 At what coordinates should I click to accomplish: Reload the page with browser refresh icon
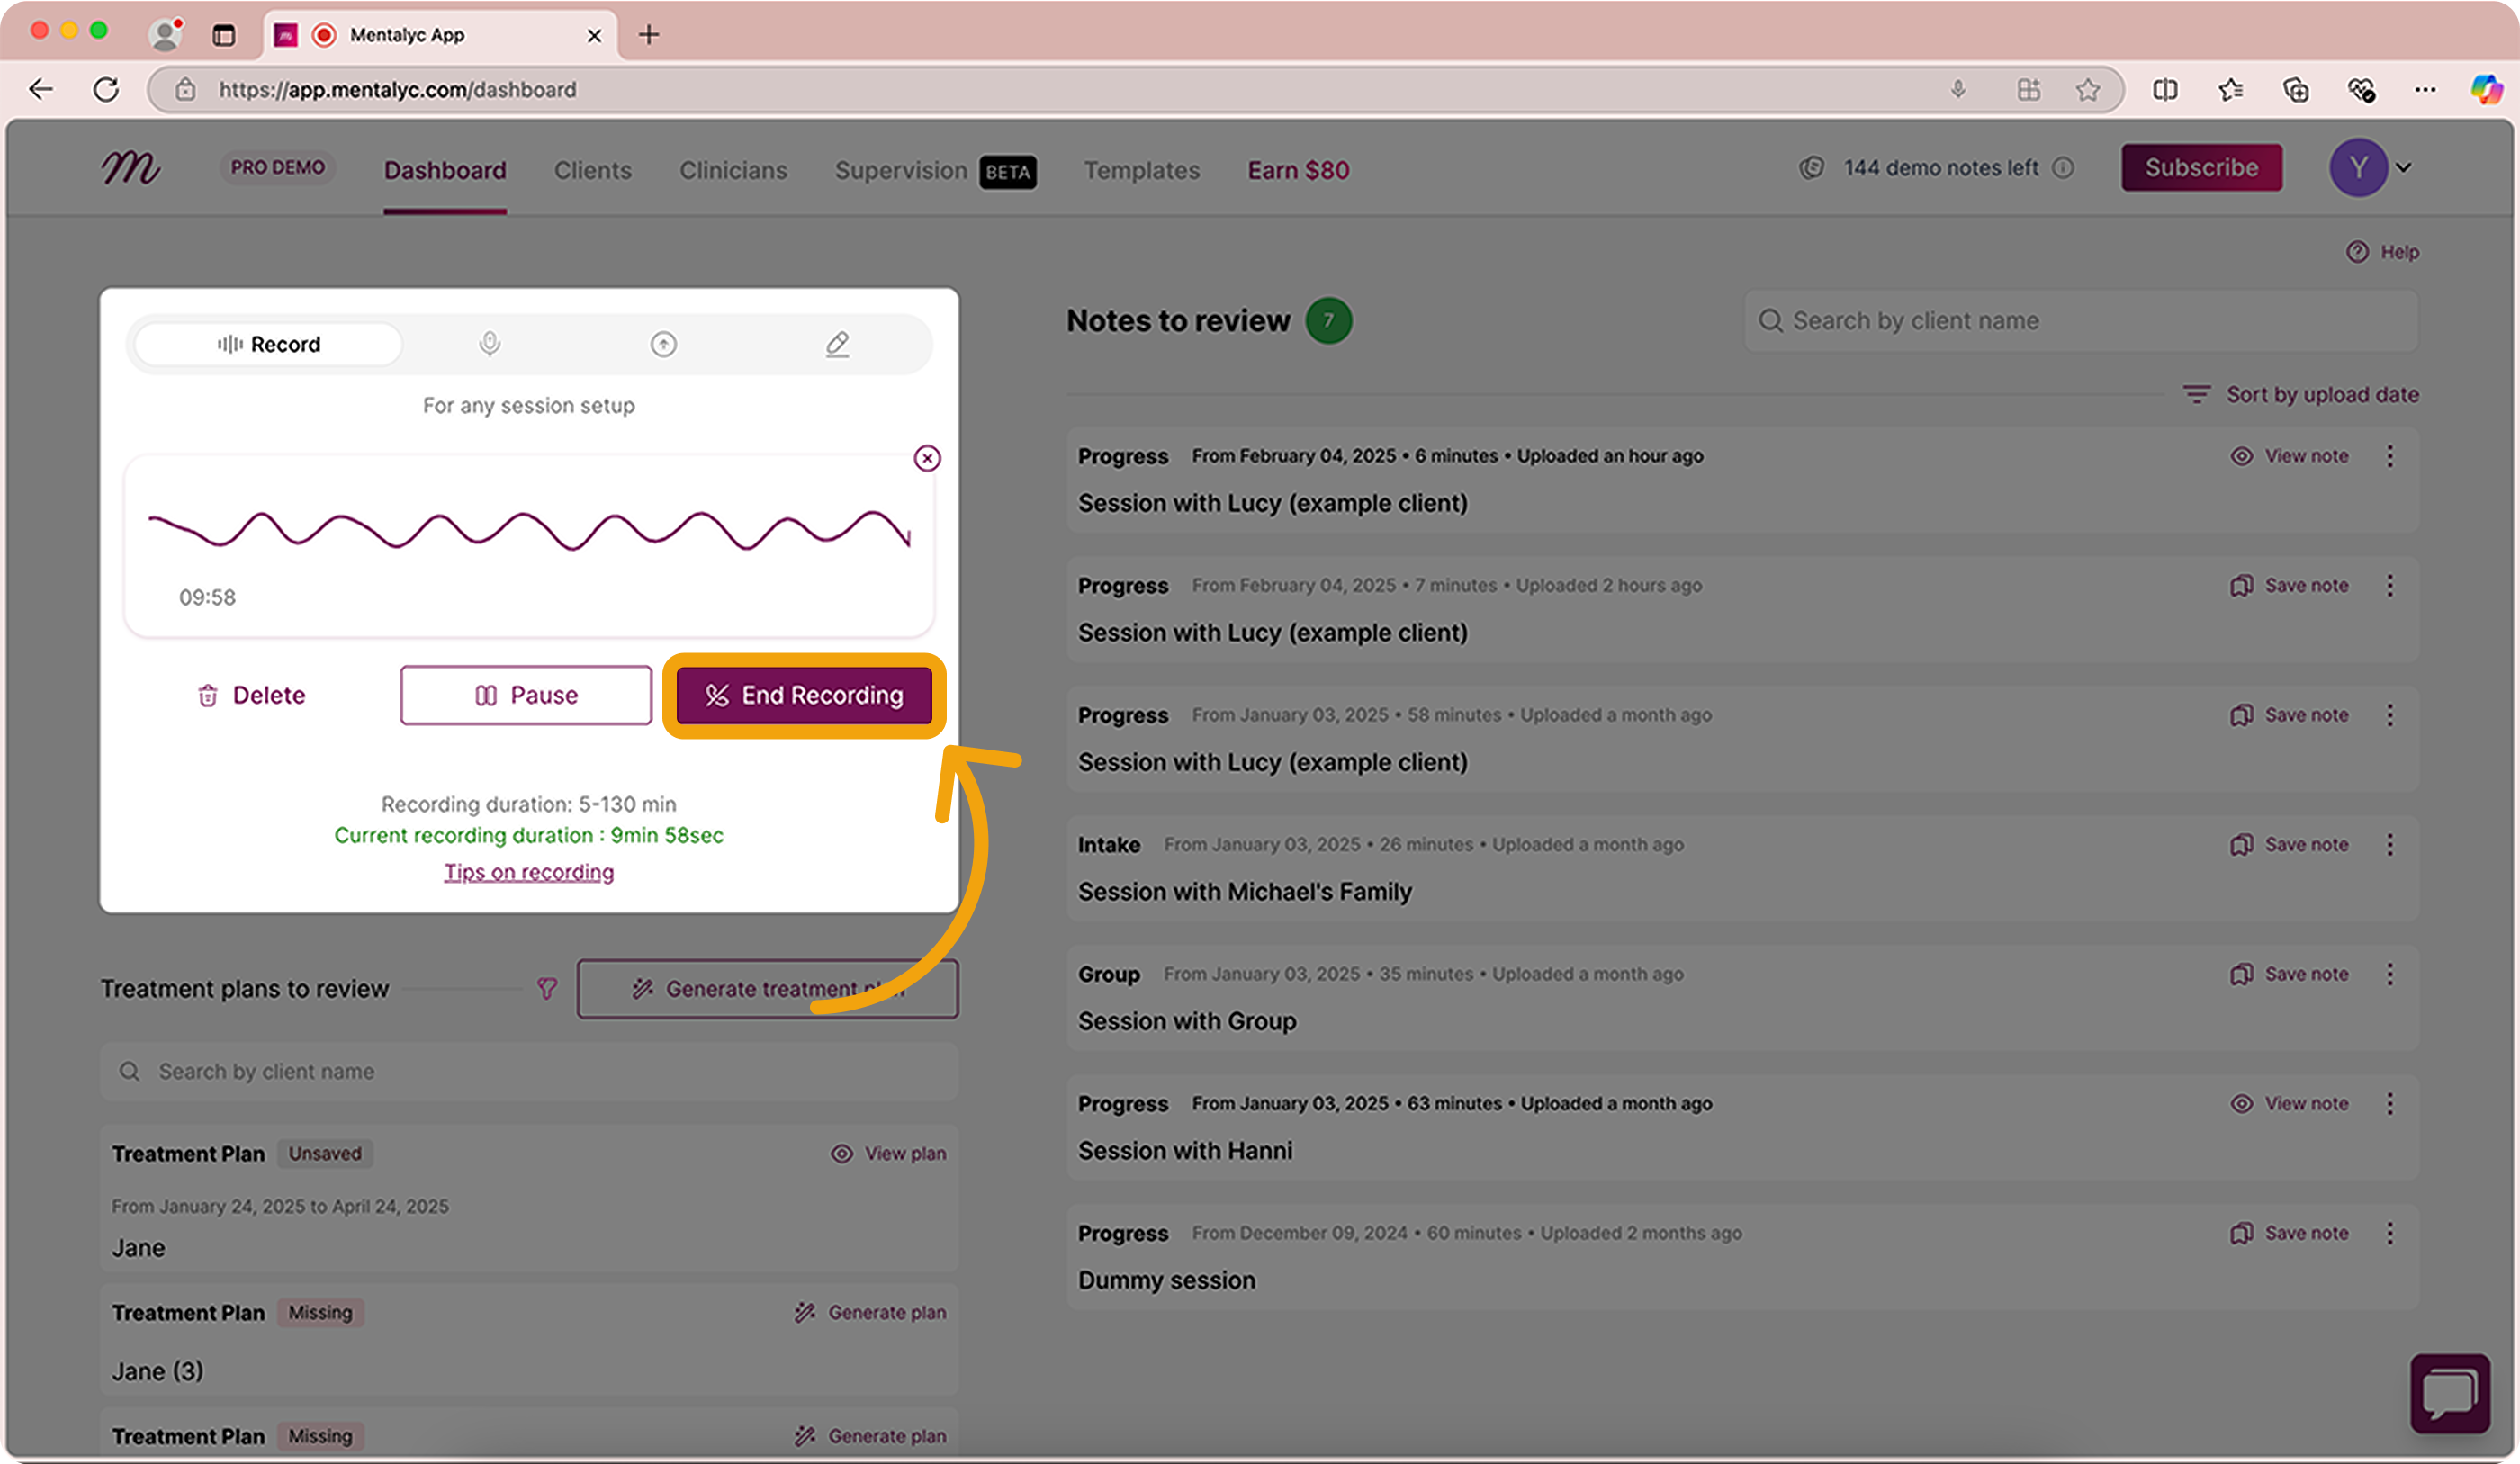pos(106,90)
